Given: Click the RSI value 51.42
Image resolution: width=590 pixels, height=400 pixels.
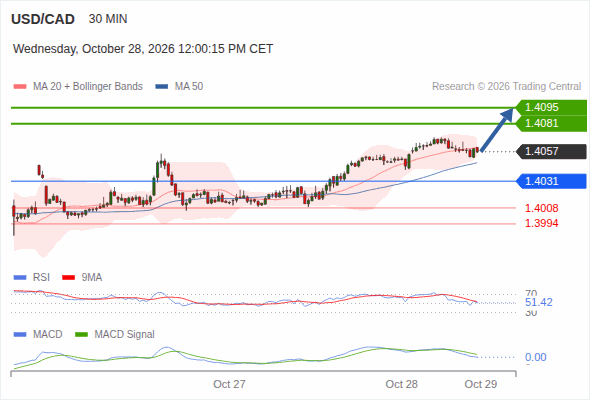Looking at the screenshot, I should pyautogui.click(x=539, y=302).
